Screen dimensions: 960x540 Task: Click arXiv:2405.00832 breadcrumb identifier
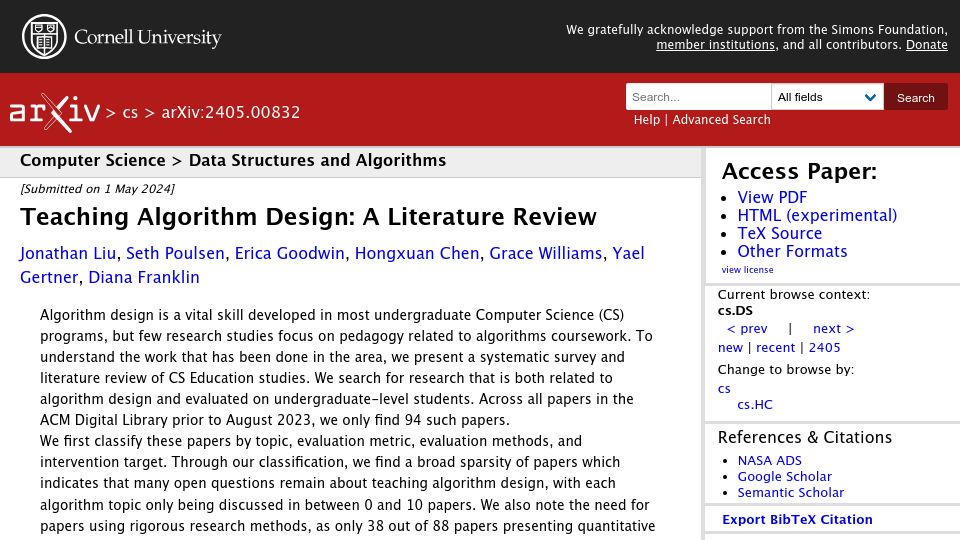(x=231, y=113)
